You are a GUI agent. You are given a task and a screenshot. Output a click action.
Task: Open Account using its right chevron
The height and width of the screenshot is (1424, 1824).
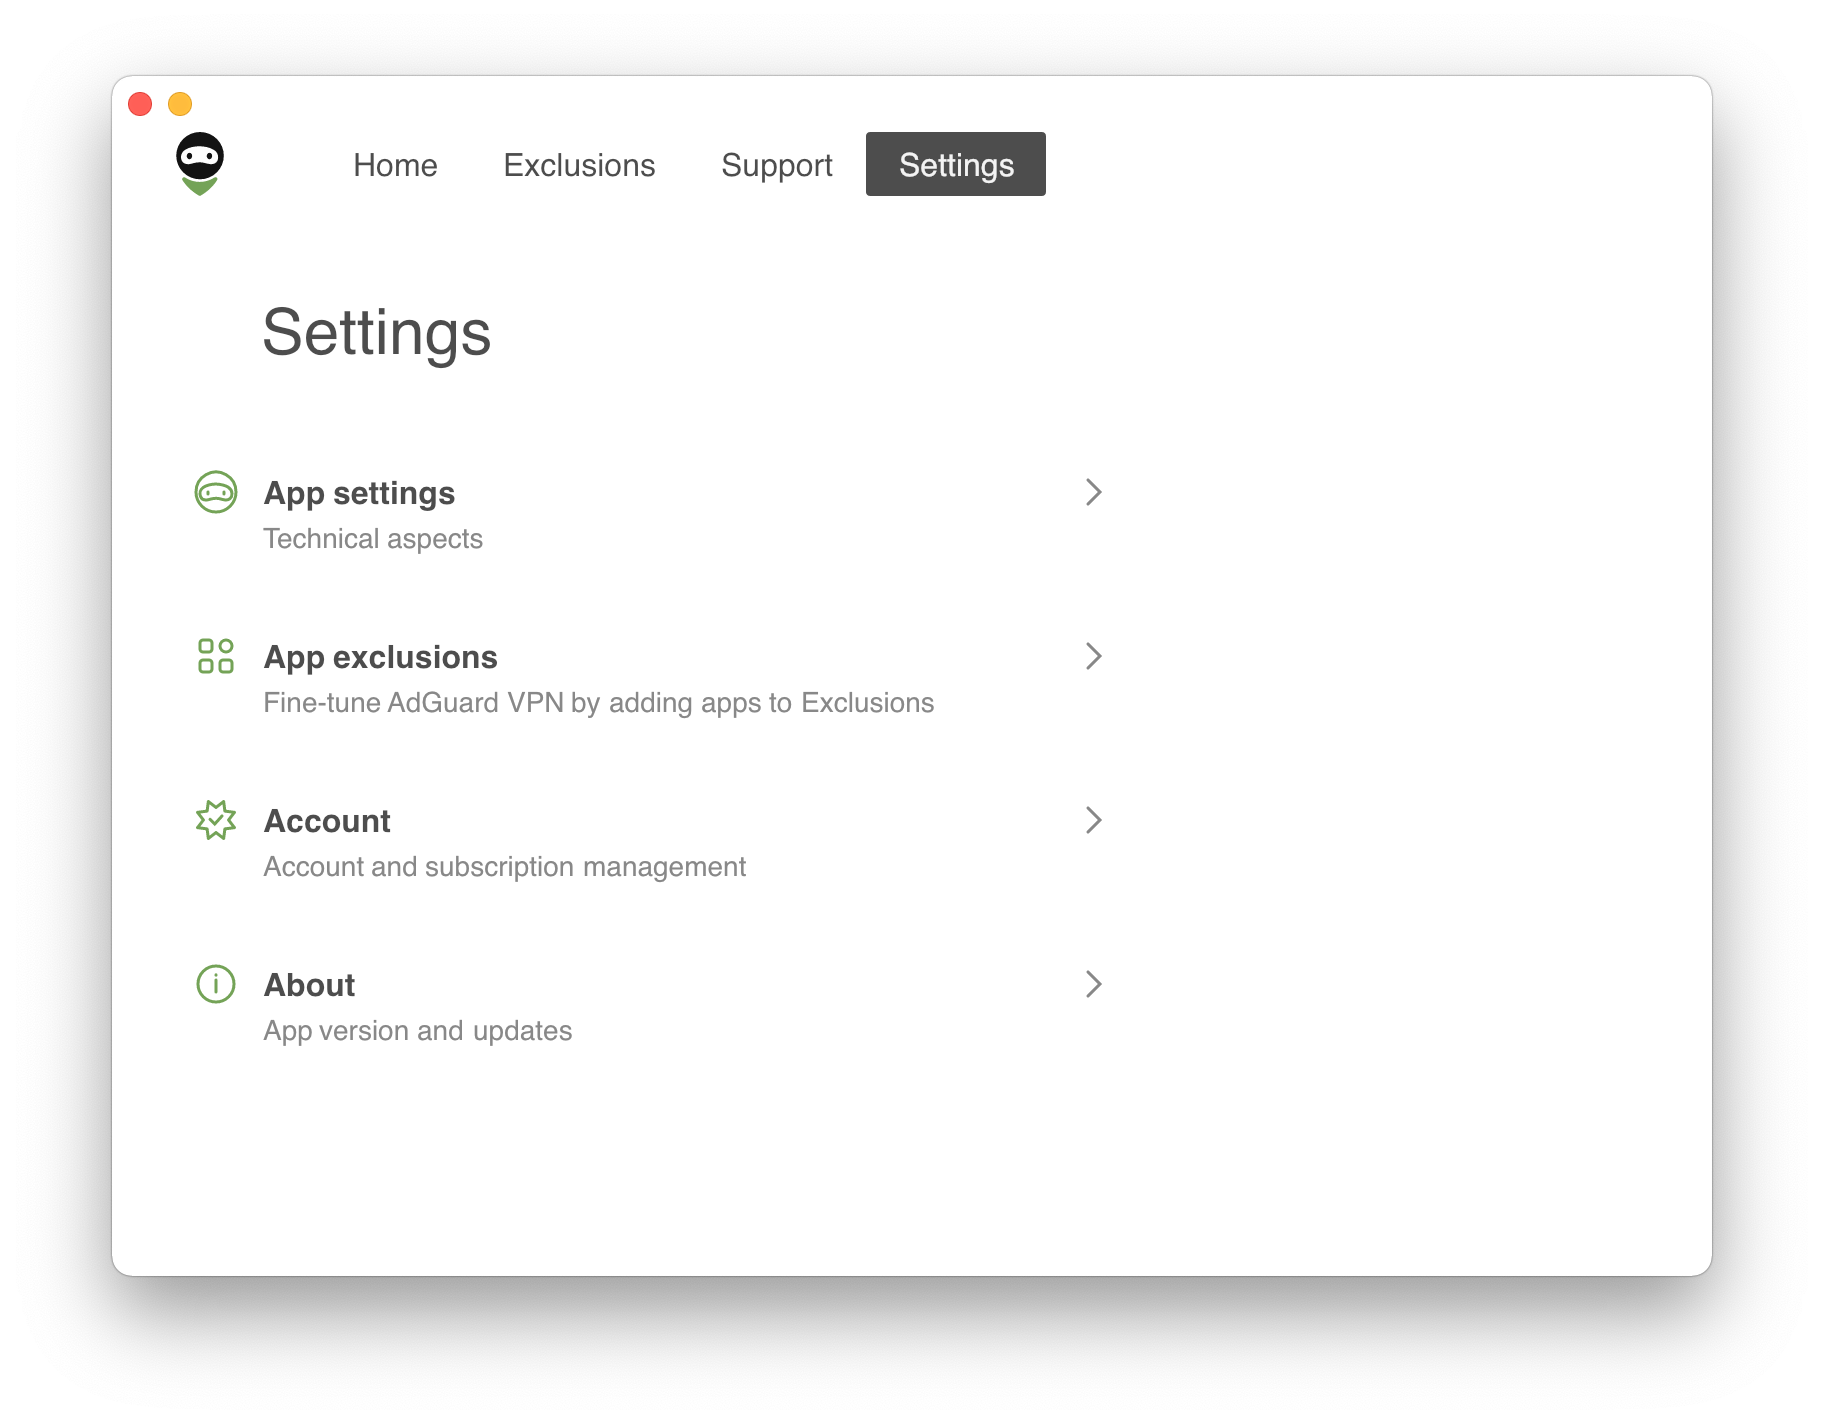tap(1094, 820)
